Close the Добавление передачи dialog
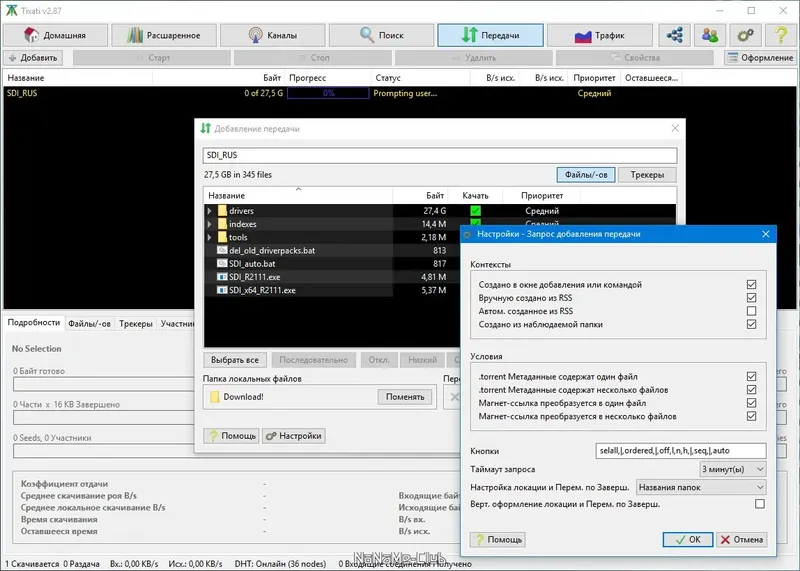 675,129
